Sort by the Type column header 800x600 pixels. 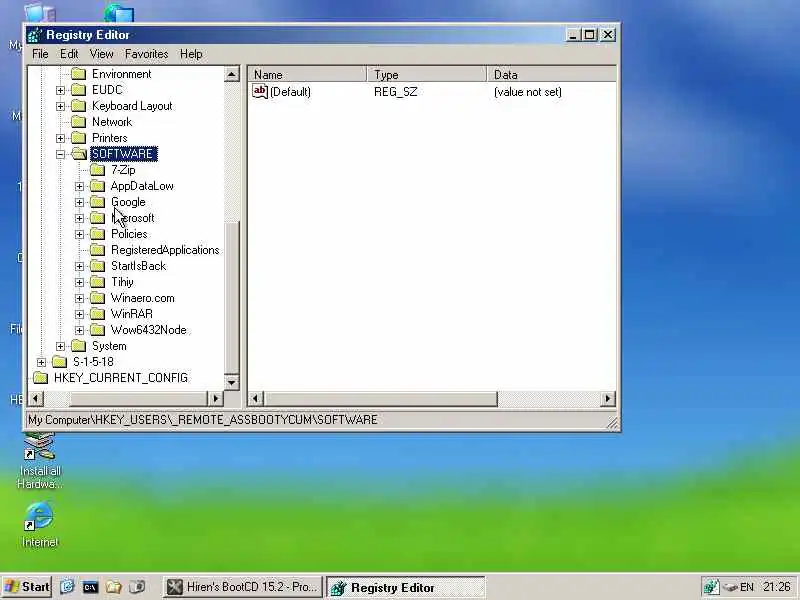(x=427, y=74)
